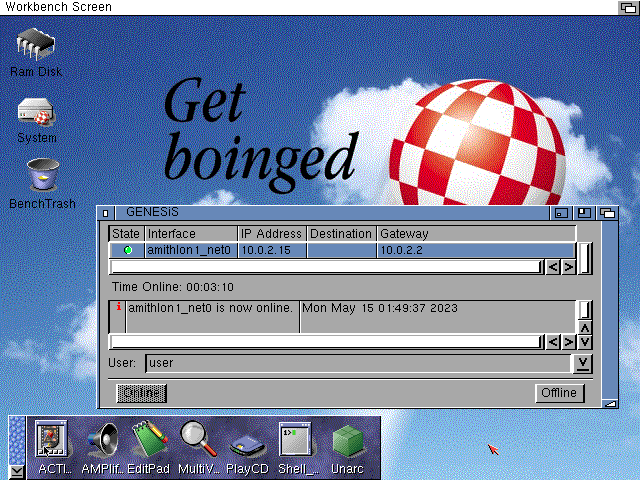This screenshot has width=640, height=480.
Task: Click the GENESiS window title bar
Action: pyautogui.click(x=333, y=213)
